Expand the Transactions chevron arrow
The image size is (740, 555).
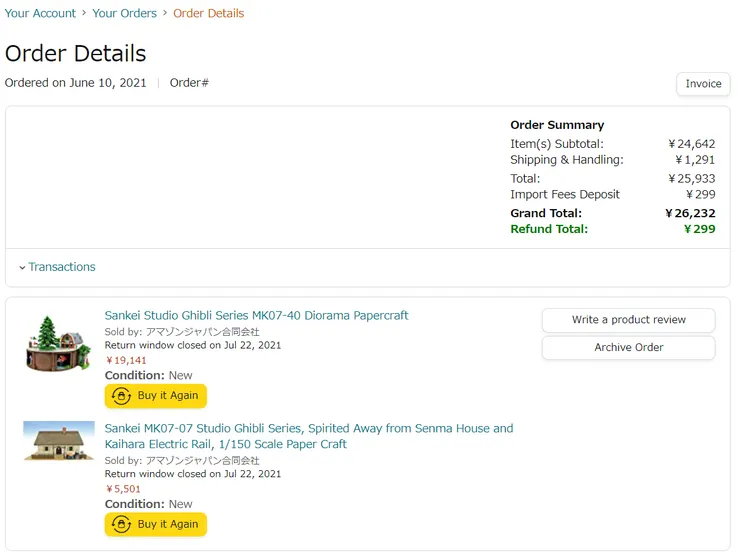click(x=22, y=268)
